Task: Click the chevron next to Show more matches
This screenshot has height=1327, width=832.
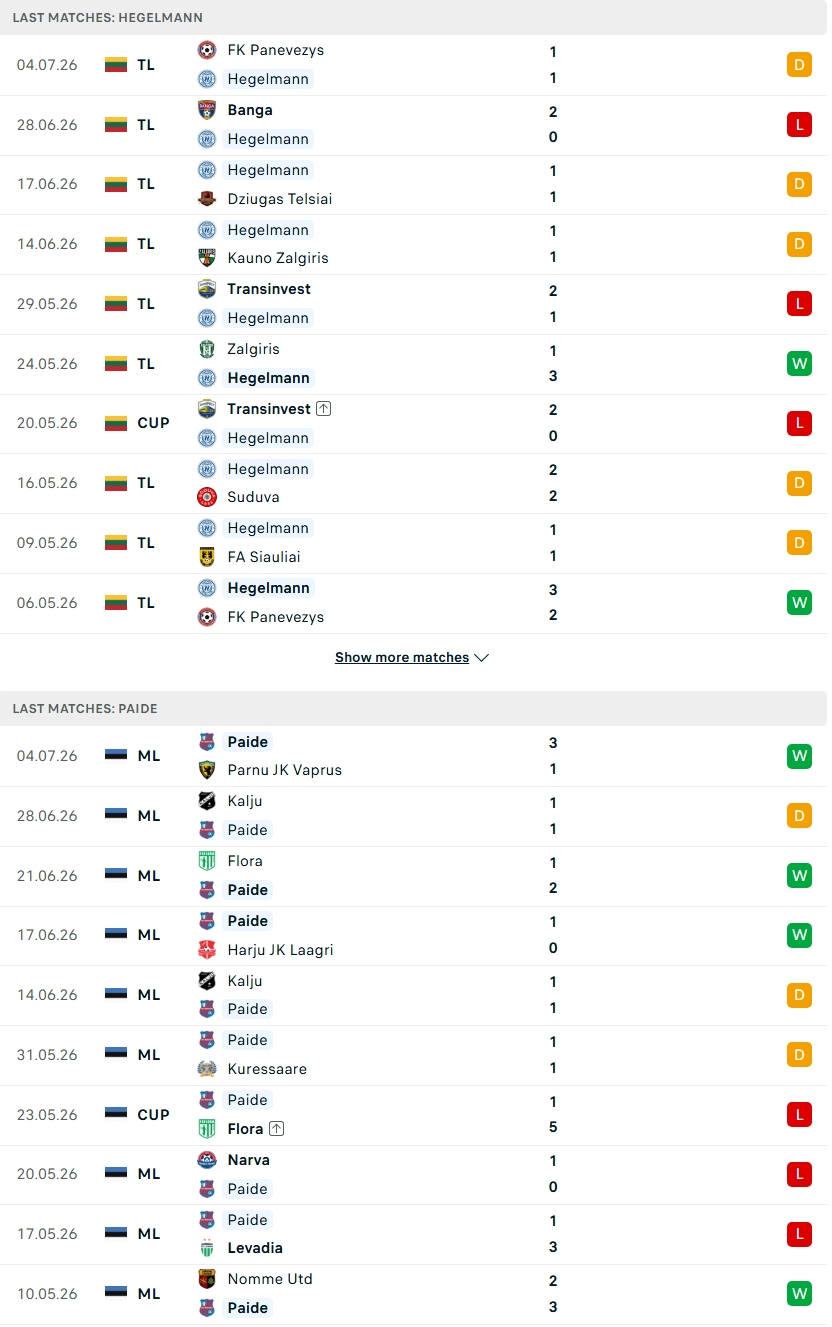Action: (x=481, y=658)
